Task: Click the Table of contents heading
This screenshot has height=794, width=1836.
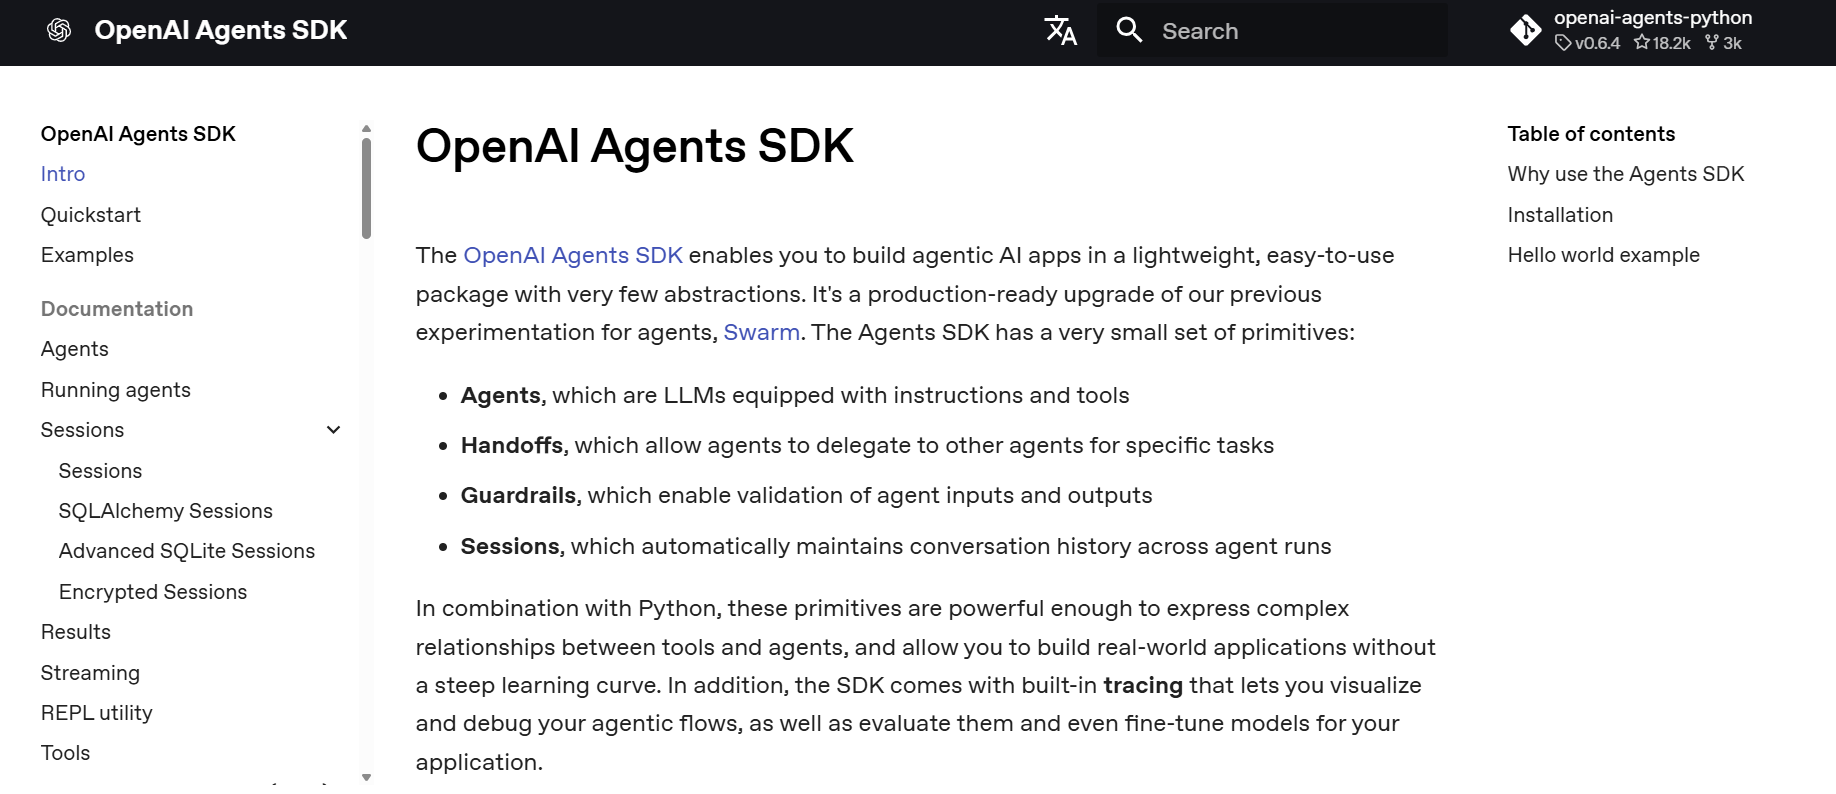Action: pos(1591,134)
